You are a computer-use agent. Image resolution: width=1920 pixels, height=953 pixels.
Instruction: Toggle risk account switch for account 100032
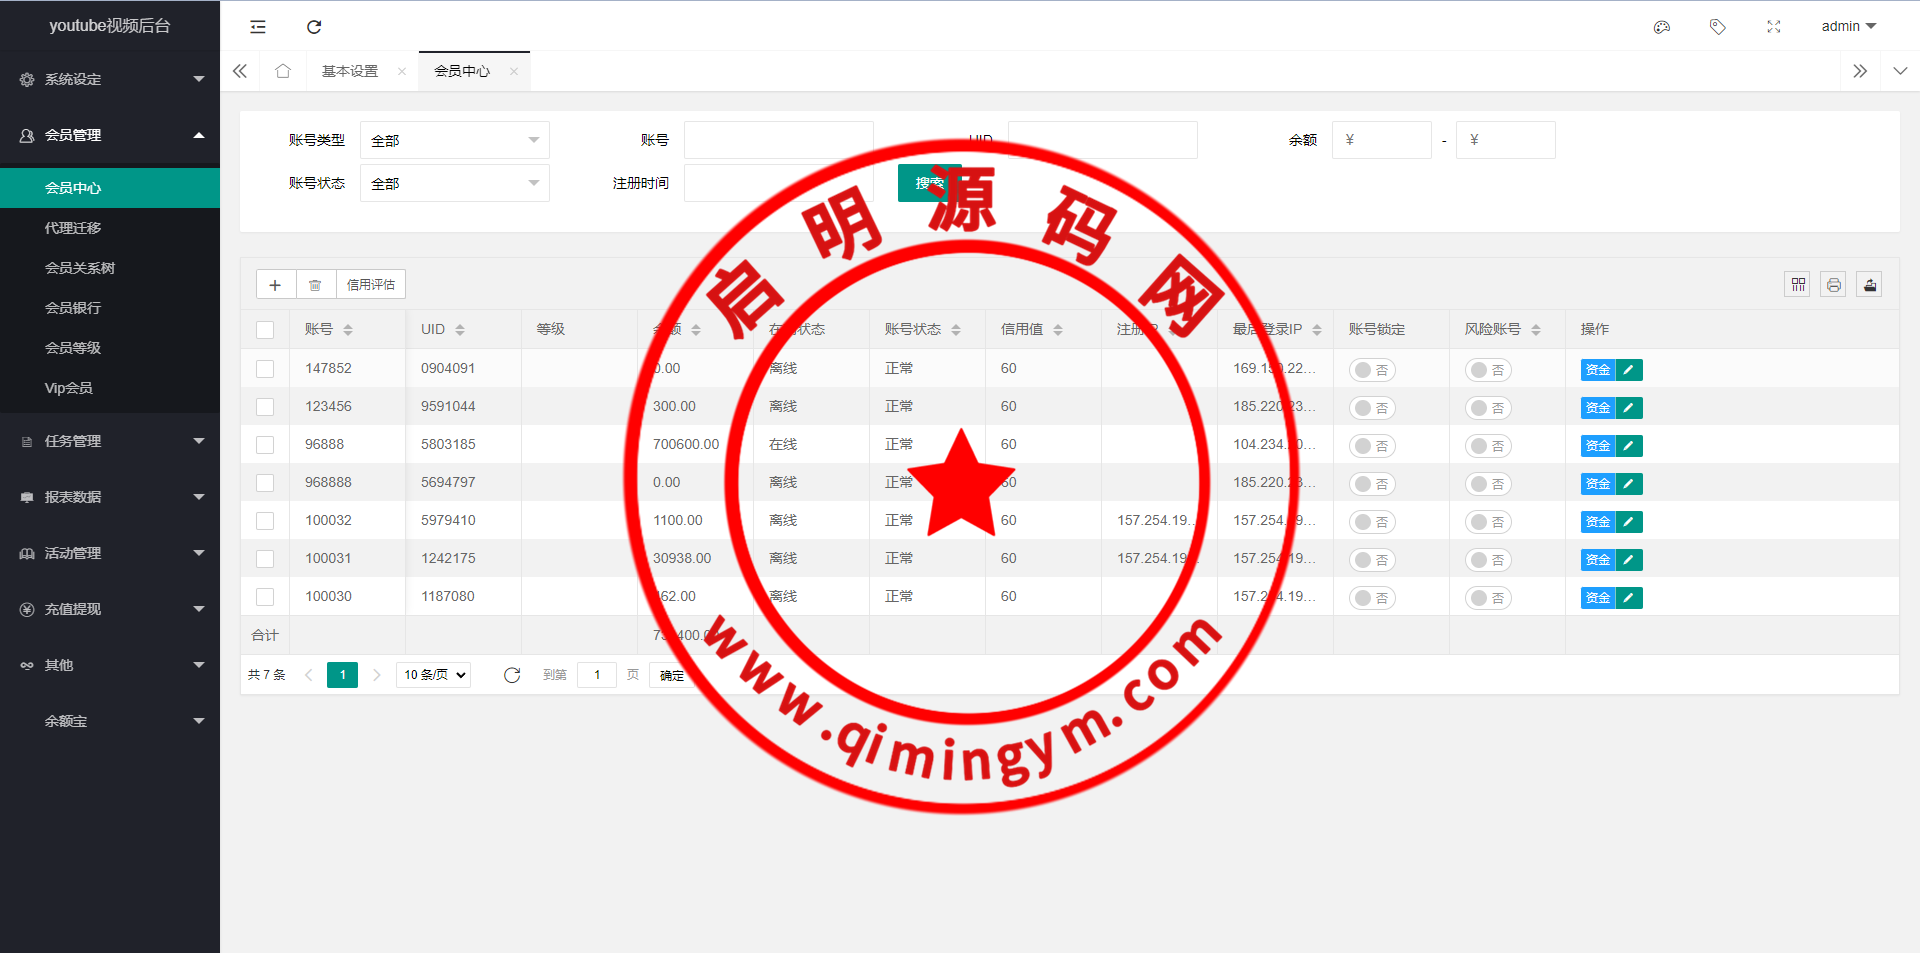pyautogui.click(x=1488, y=522)
